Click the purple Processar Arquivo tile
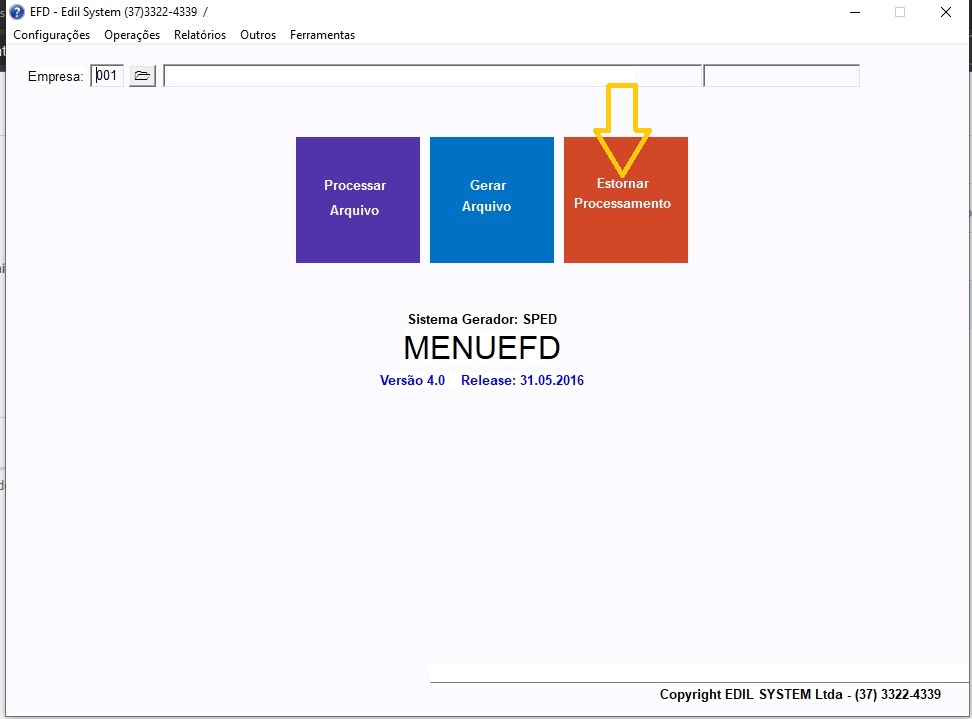The width and height of the screenshot is (972, 719). tap(357, 200)
